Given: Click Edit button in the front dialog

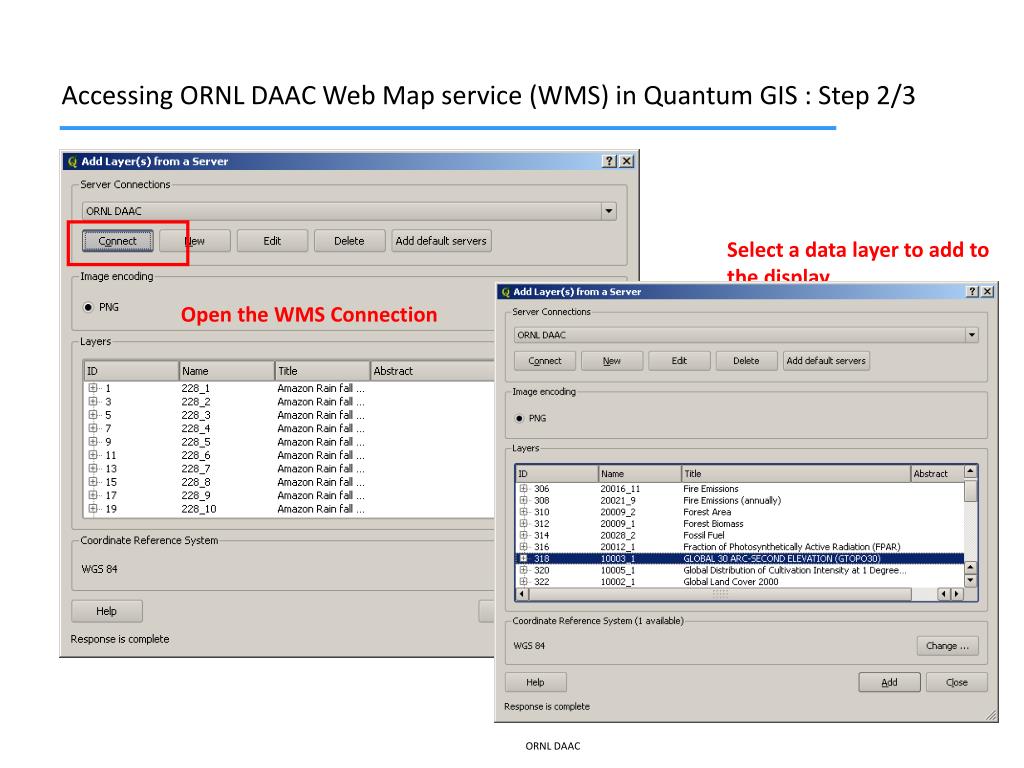Looking at the screenshot, I should click(679, 360).
